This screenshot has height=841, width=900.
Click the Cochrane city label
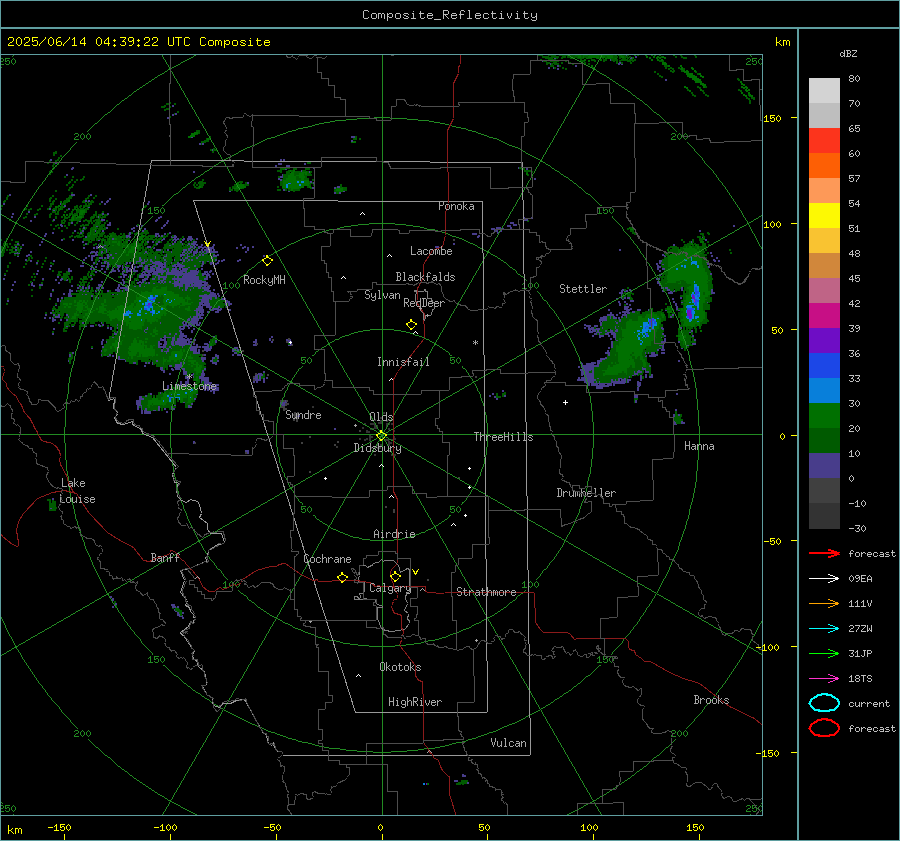tap(327, 559)
